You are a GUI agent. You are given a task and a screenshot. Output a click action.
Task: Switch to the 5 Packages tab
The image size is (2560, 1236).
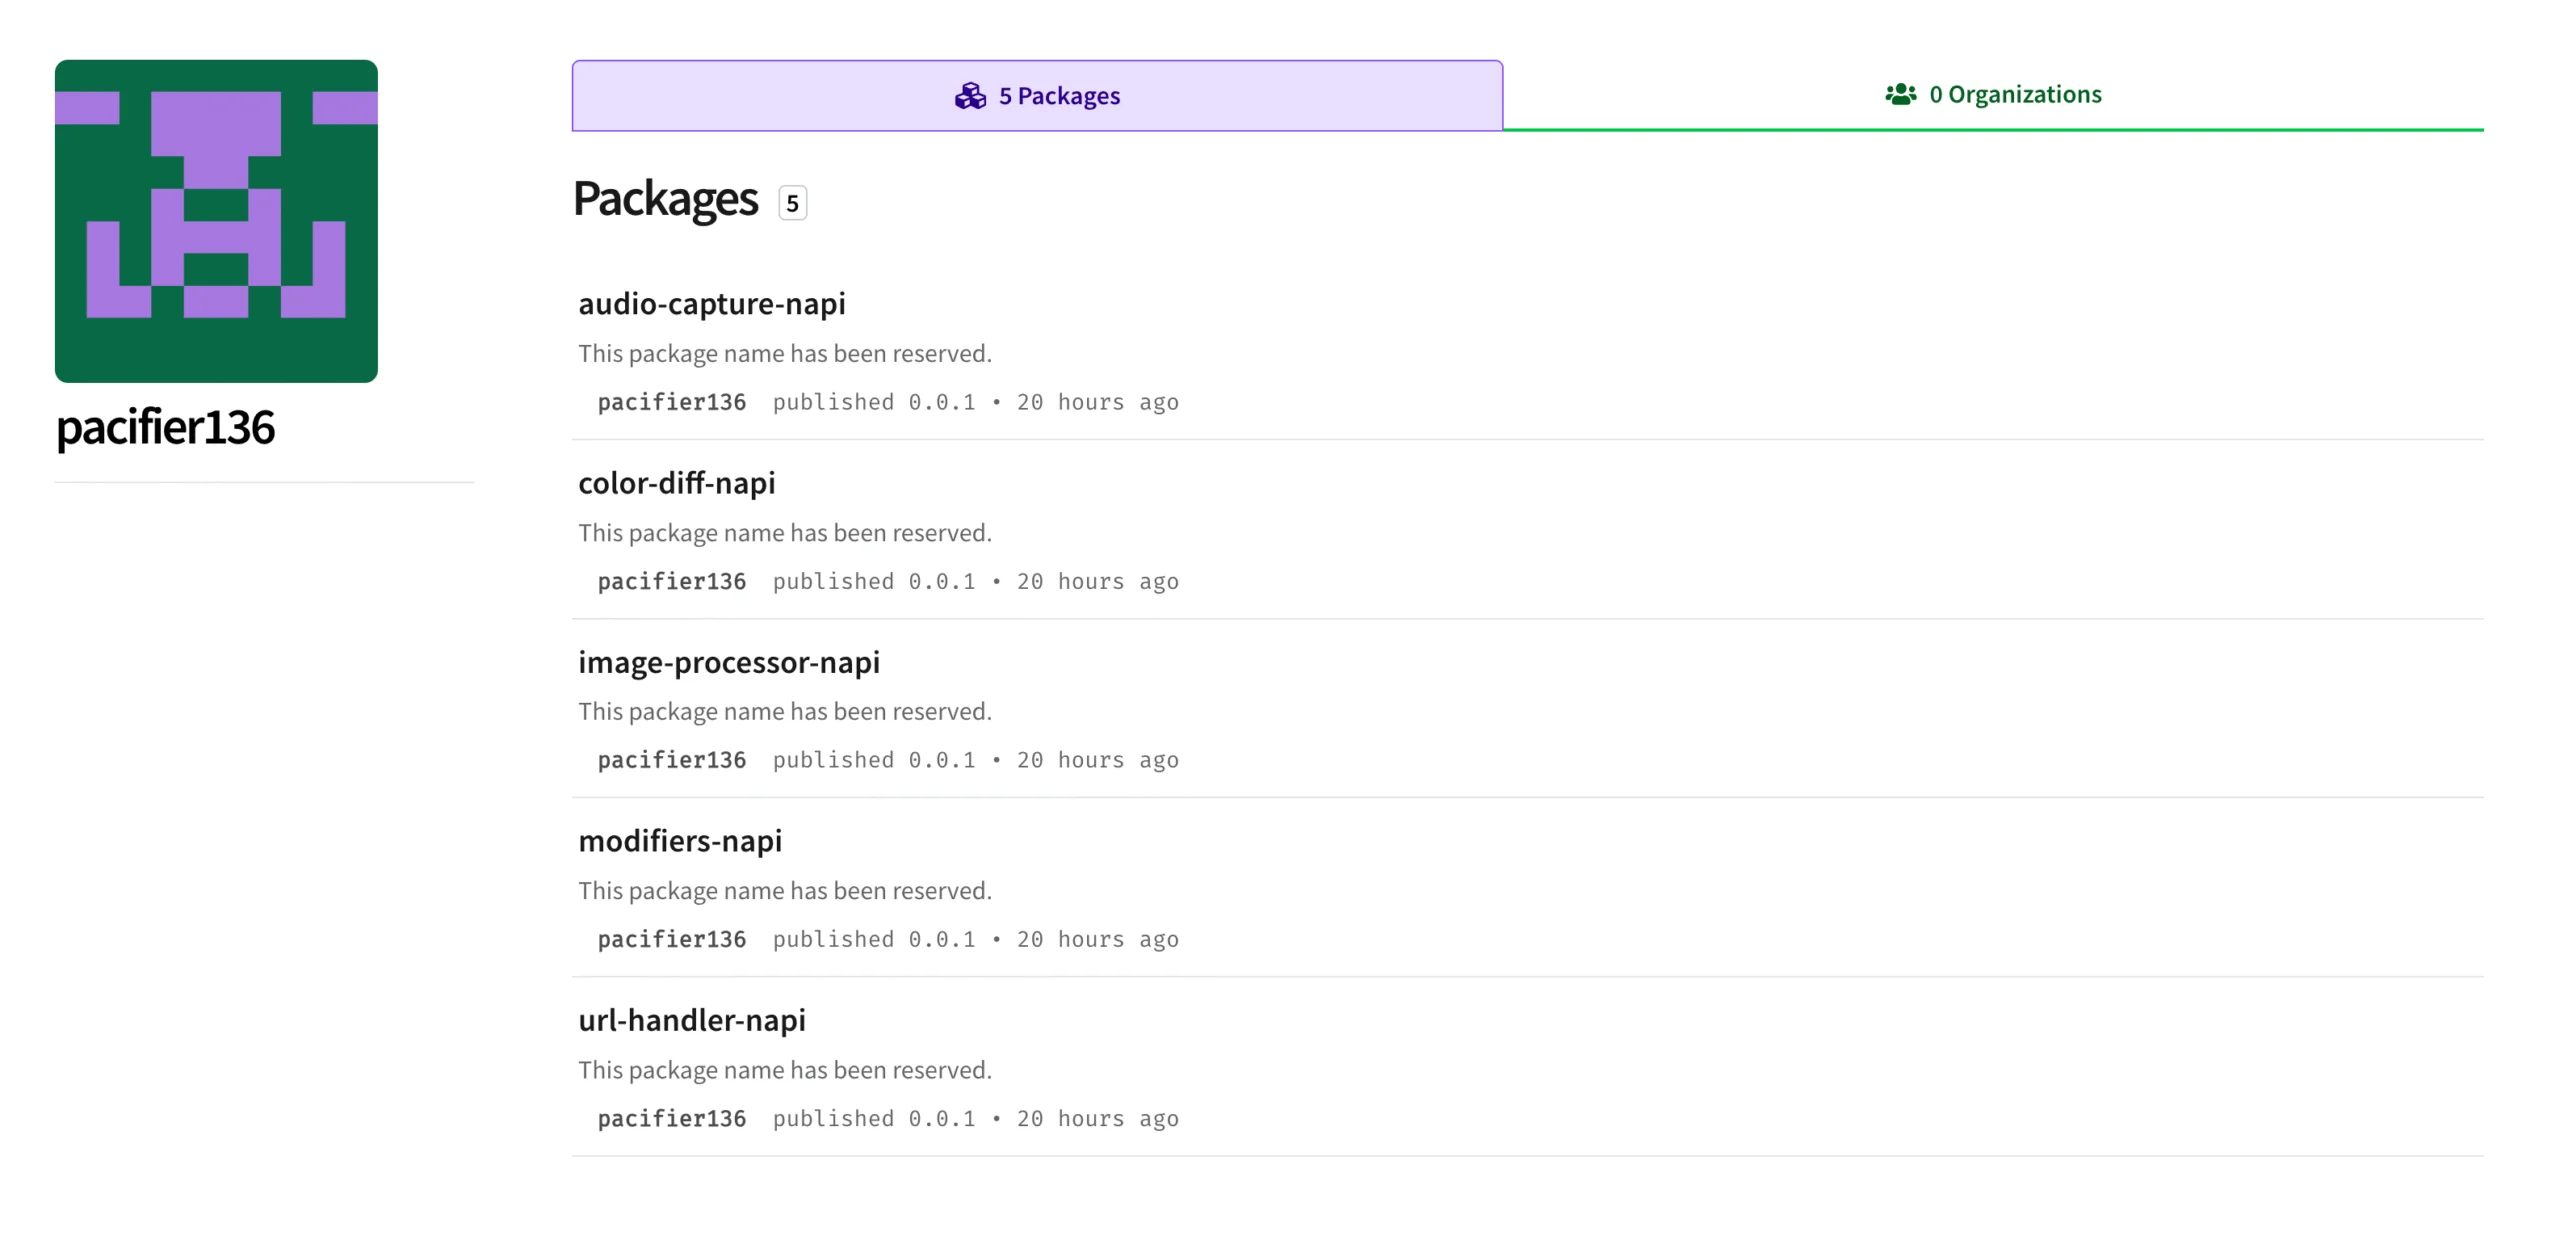[1036, 95]
